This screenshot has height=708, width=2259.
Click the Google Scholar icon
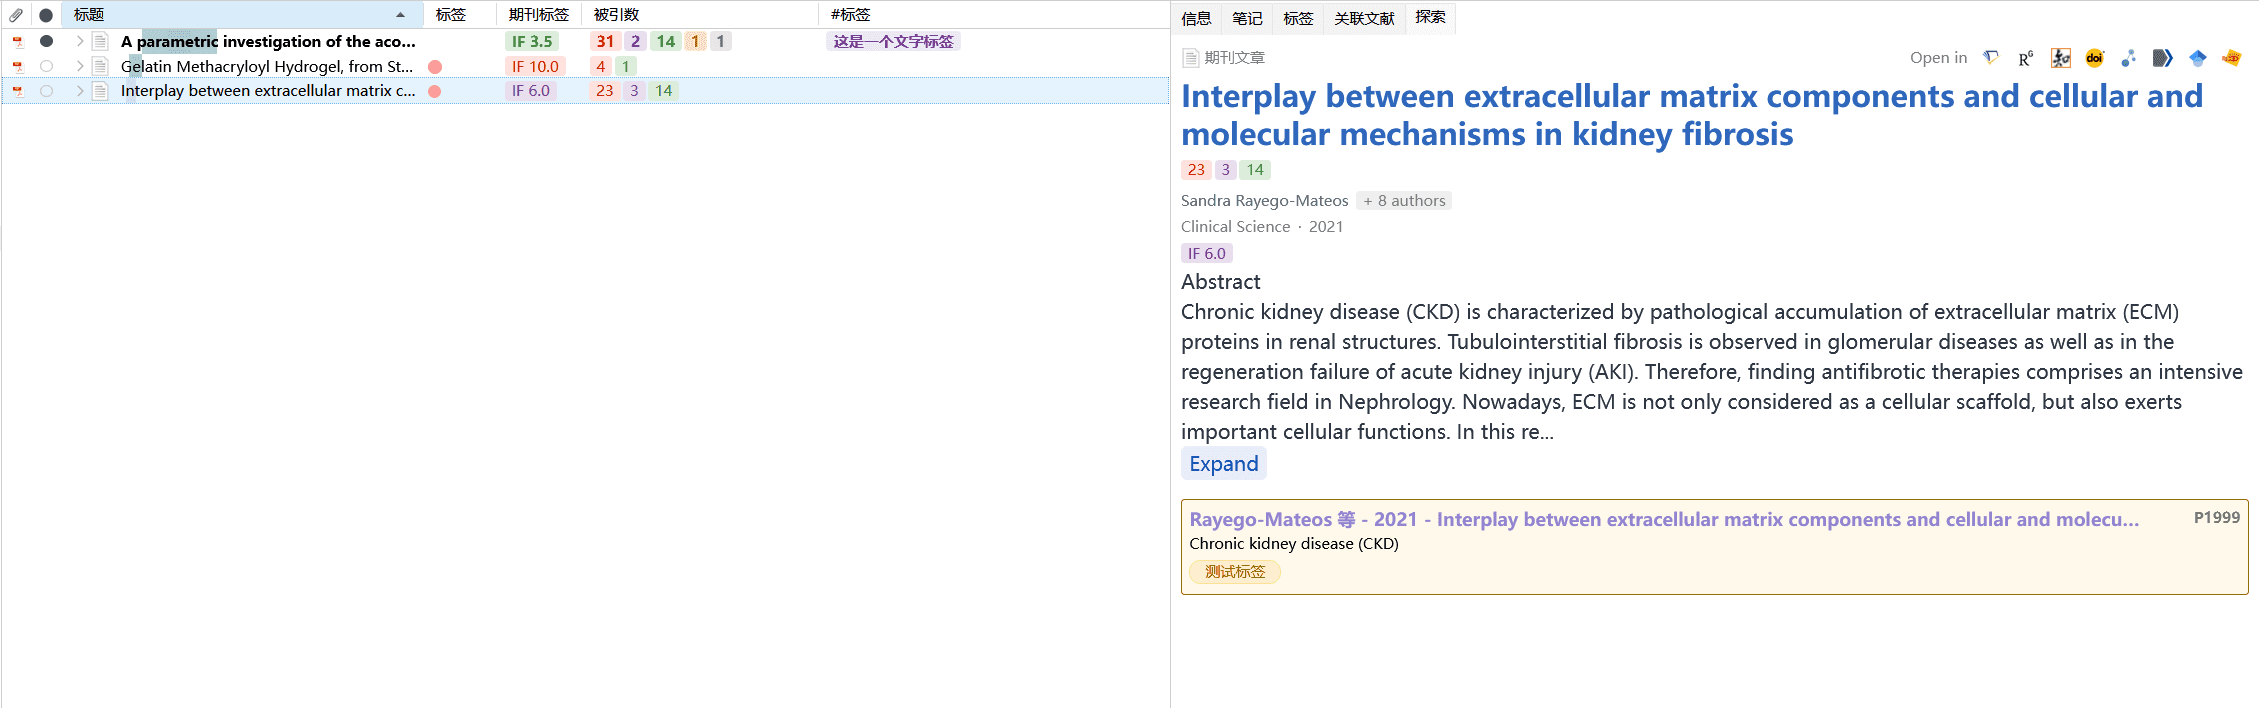point(2197,58)
